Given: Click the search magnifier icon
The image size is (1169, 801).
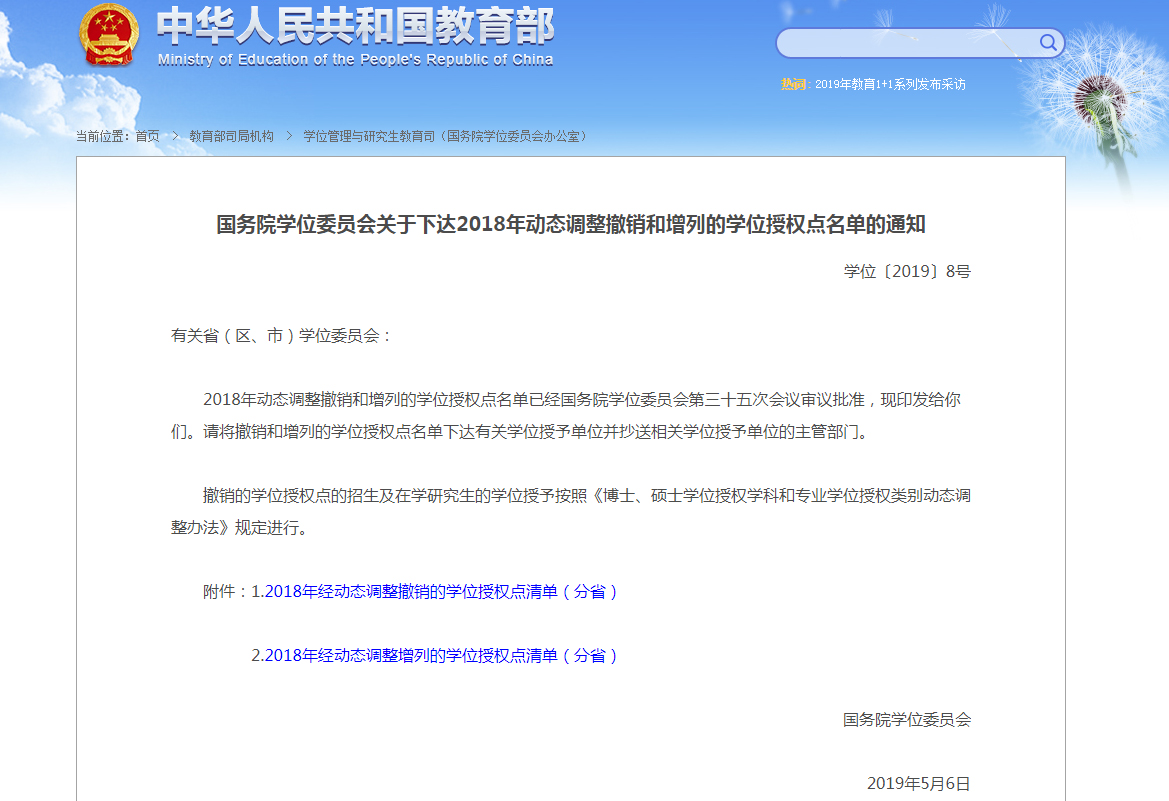Looking at the screenshot, I should [x=1048, y=42].
